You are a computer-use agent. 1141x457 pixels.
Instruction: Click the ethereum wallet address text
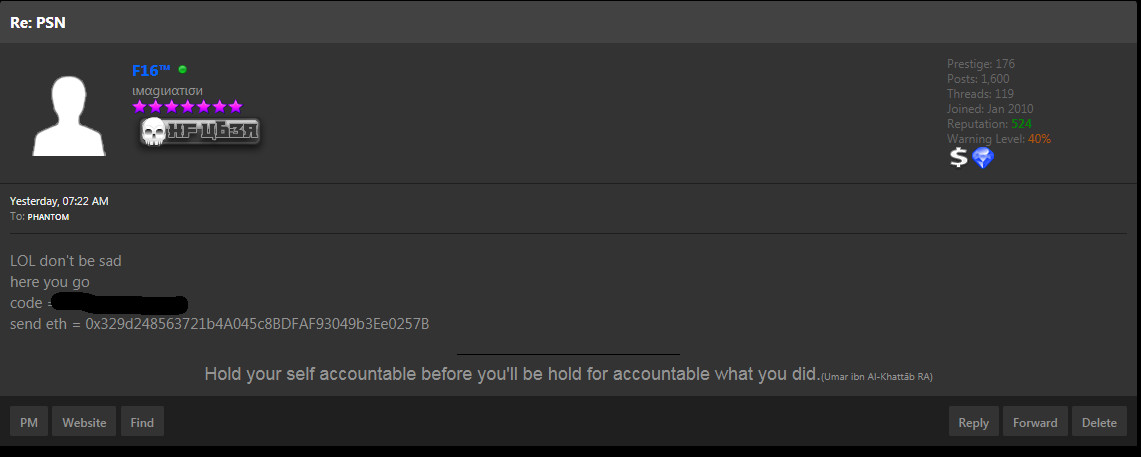click(x=258, y=324)
